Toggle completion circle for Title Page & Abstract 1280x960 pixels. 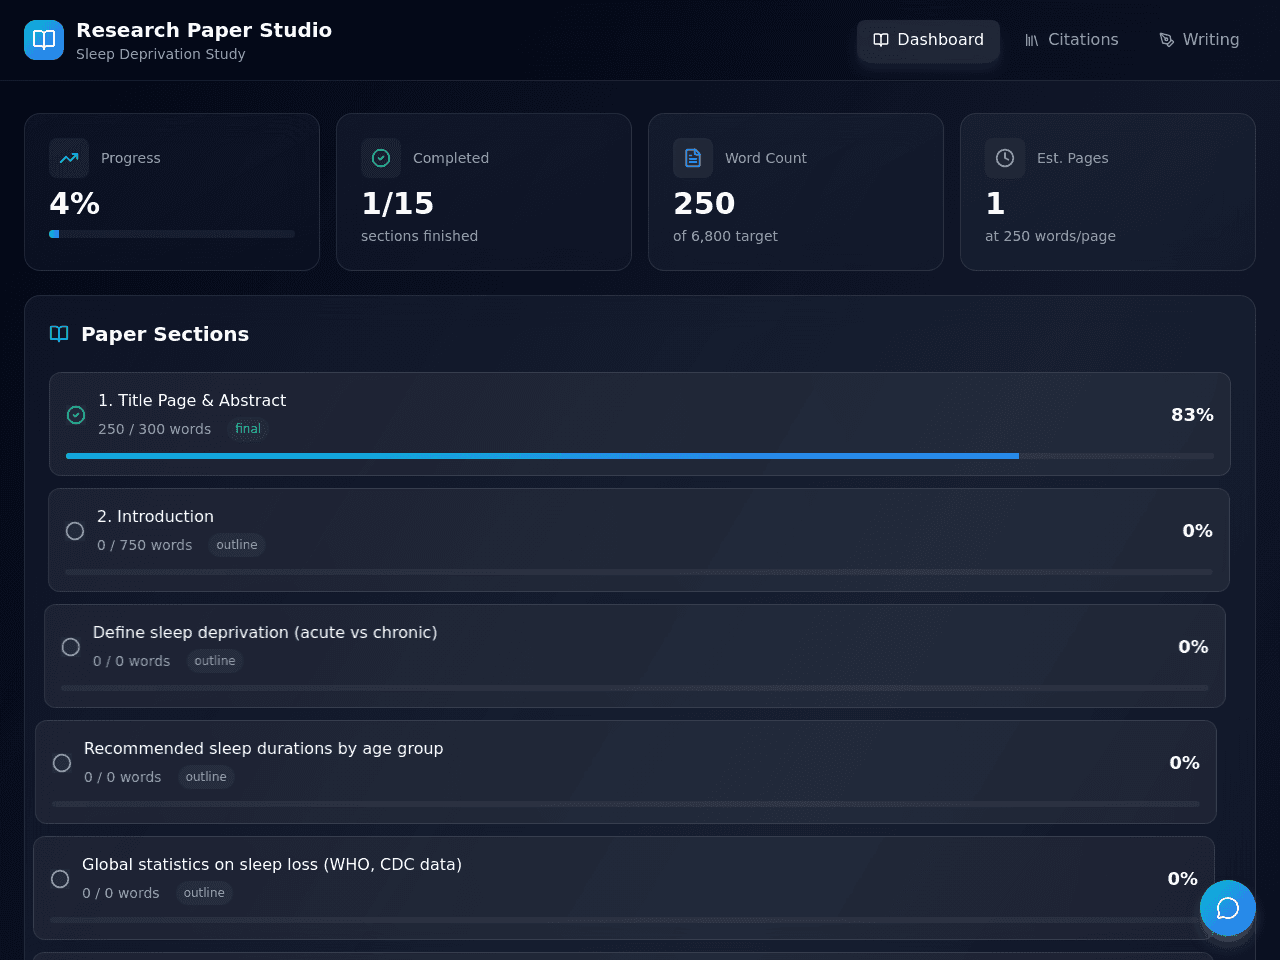(x=76, y=415)
